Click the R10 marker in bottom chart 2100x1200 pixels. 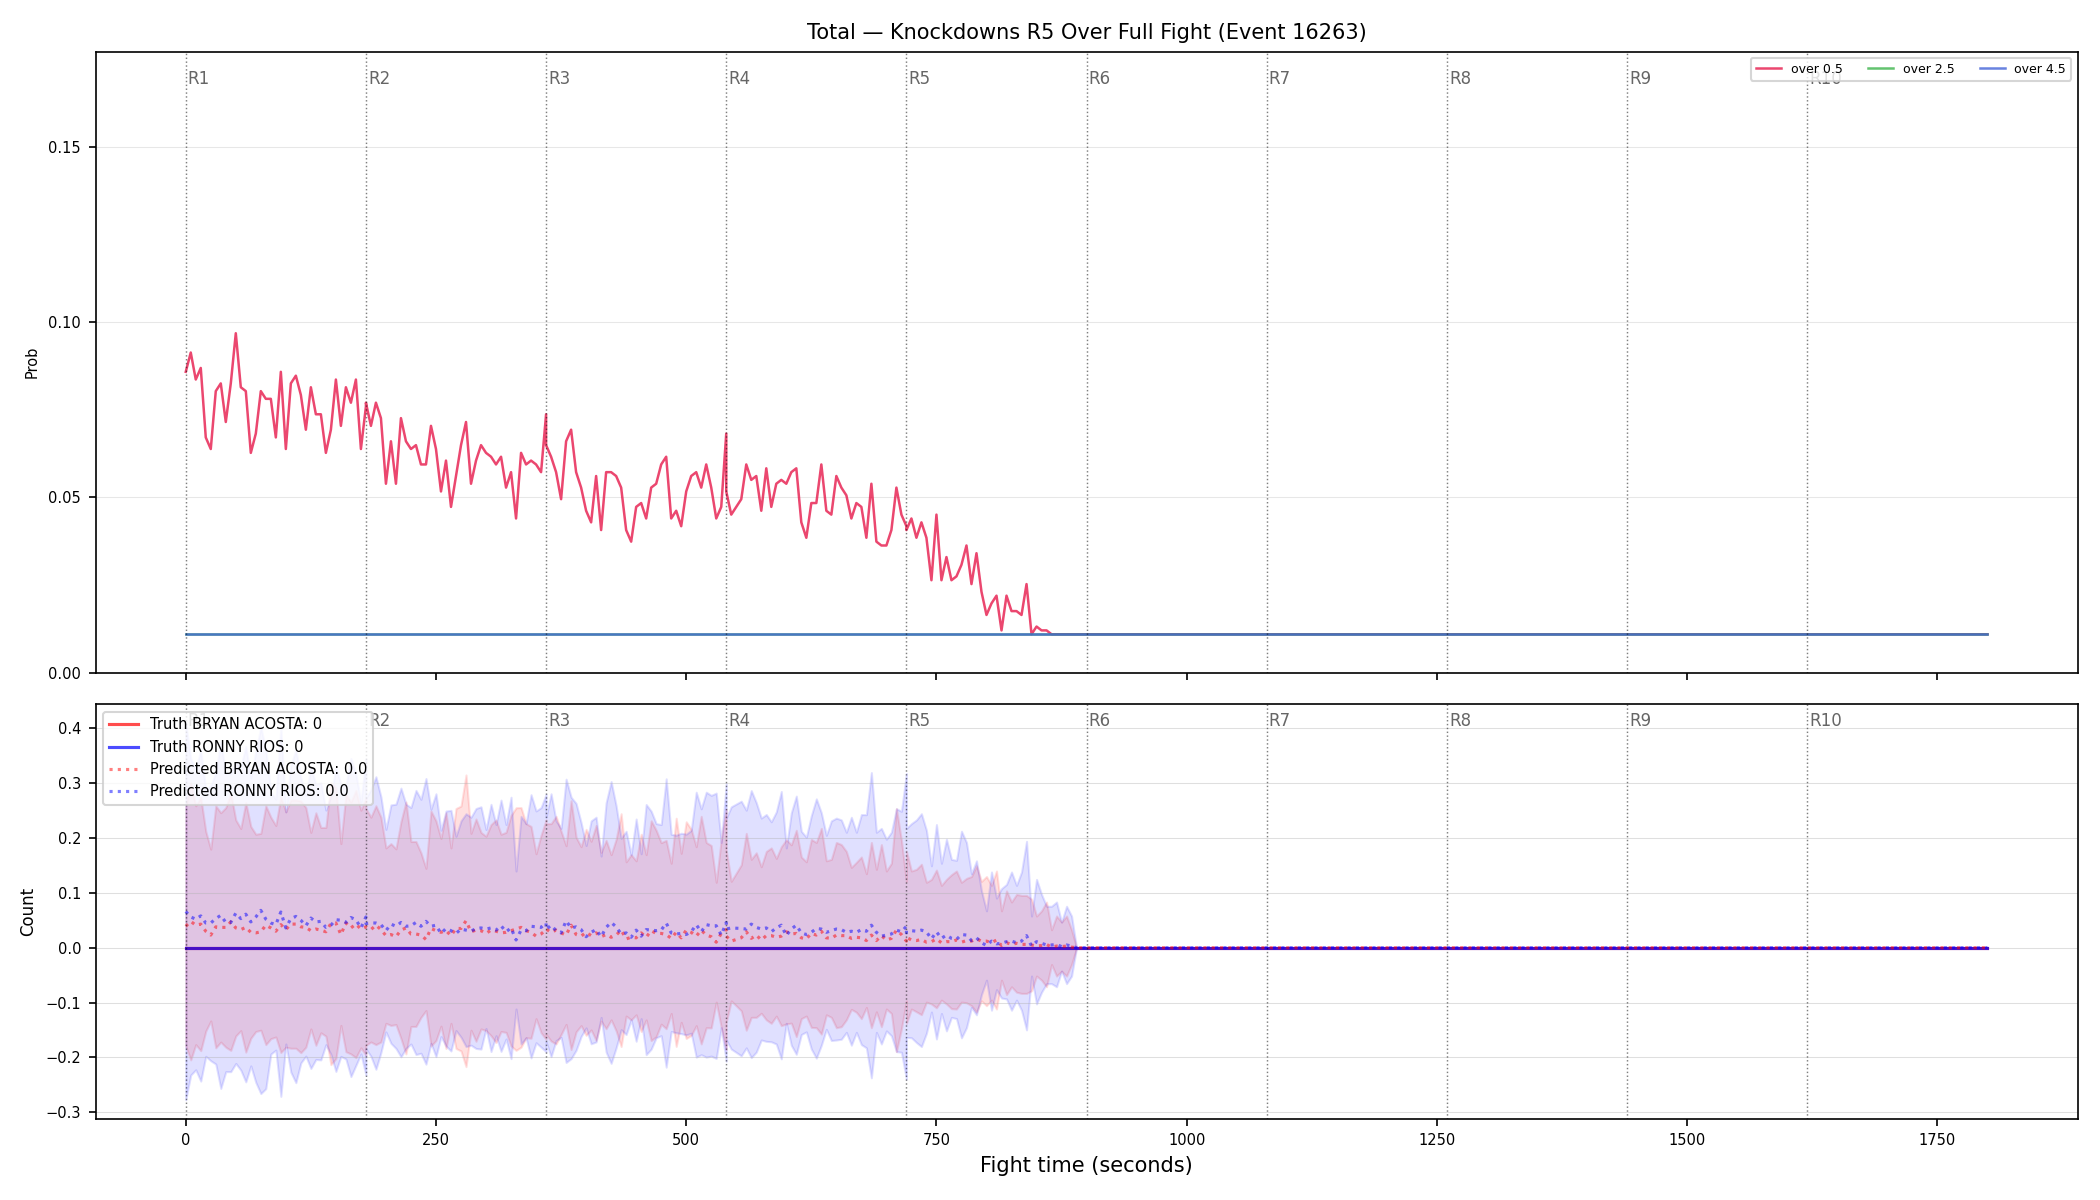pyautogui.click(x=1825, y=720)
